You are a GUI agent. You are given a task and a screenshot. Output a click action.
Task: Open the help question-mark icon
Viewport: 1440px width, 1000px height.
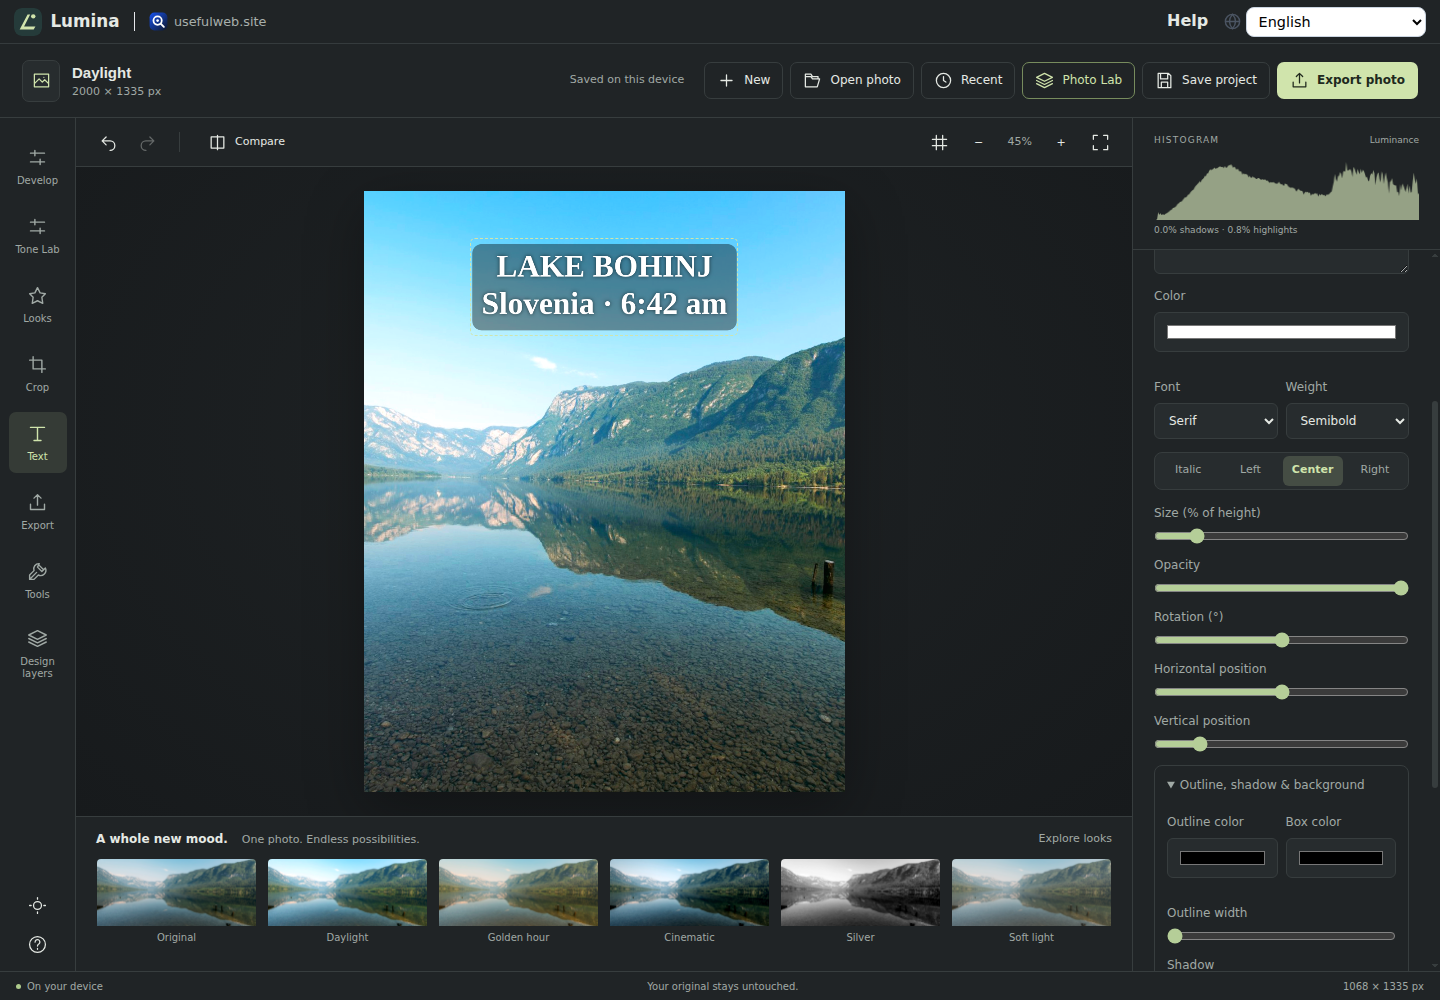coord(37,945)
